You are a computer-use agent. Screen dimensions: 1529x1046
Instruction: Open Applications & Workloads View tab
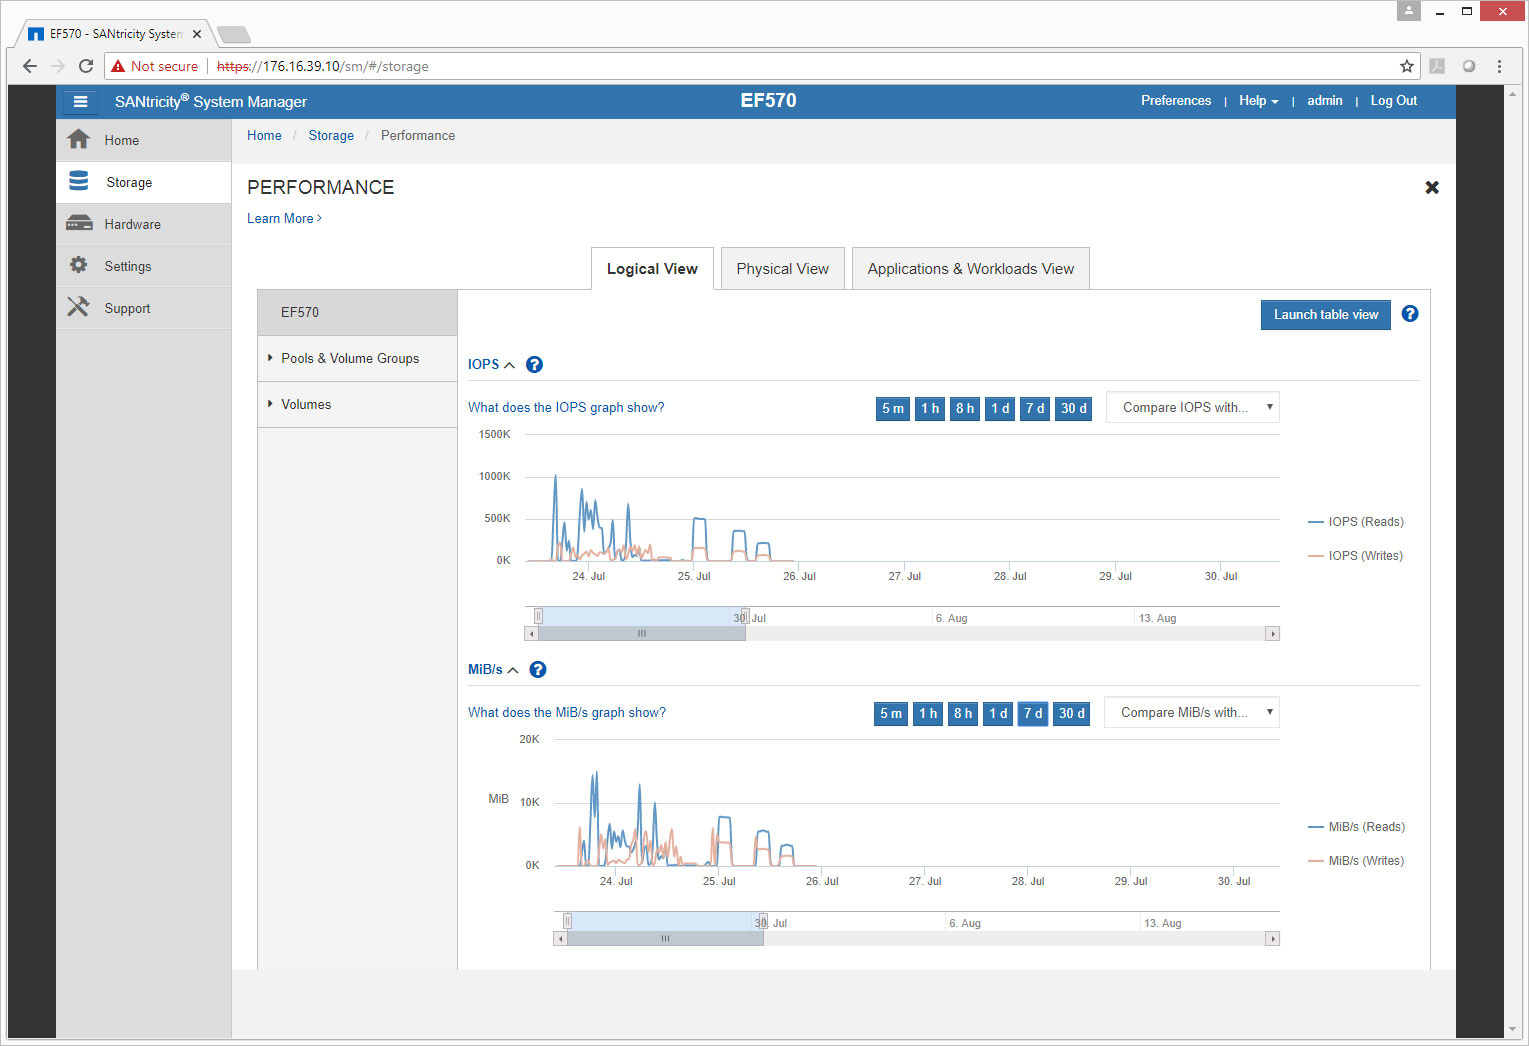(x=970, y=269)
